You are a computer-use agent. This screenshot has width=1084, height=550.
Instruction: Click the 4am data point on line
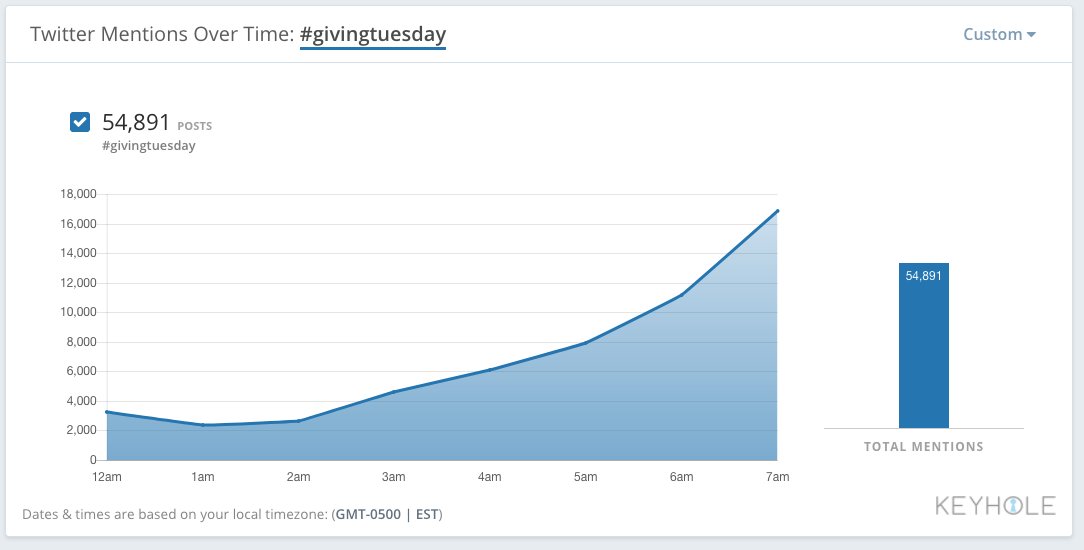point(489,370)
